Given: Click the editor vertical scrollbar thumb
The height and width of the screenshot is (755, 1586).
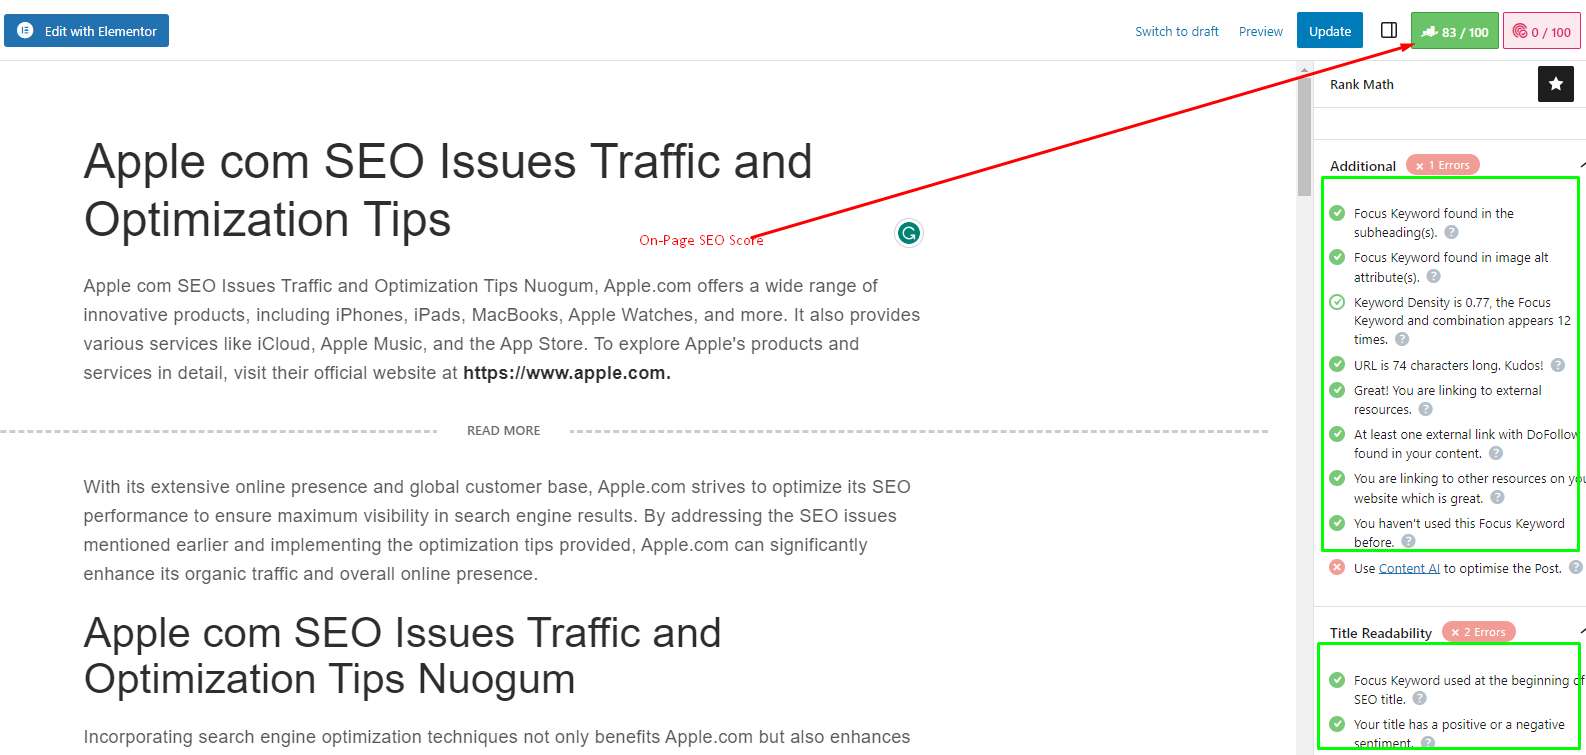Looking at the screenshot, I should (x=1304, y=135).
